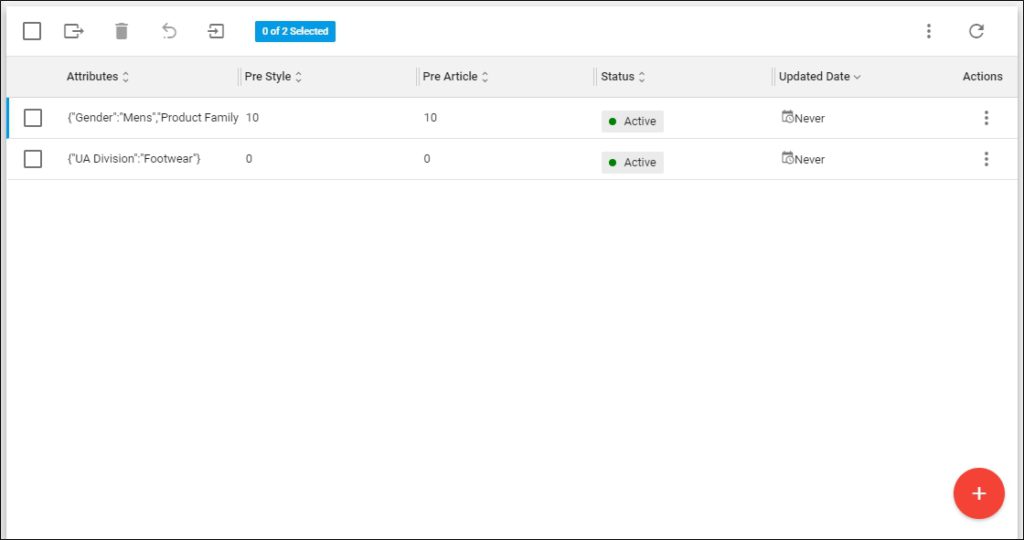Image resolution: width=1024 pixels, height=540 pixels.
Task: Click the refresh icon
Action: point(976,31)
